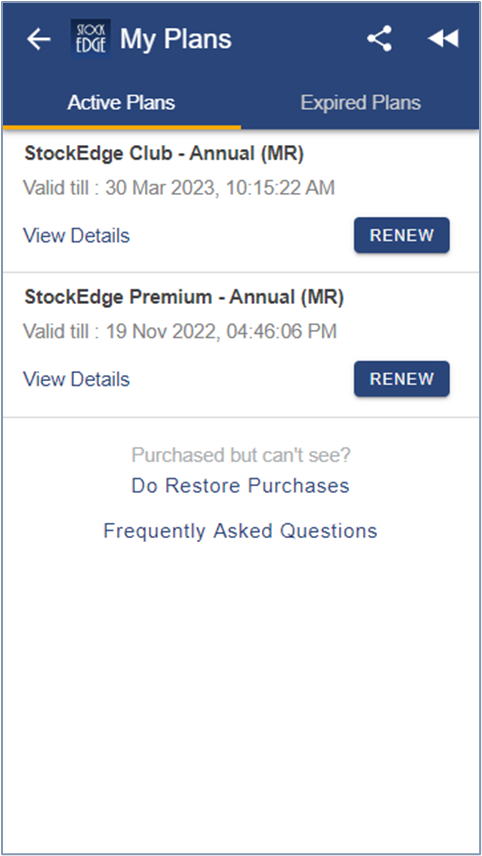
Task: Go back using the left arrow icon
Action: pyautogui.click(x=38, y=39)
